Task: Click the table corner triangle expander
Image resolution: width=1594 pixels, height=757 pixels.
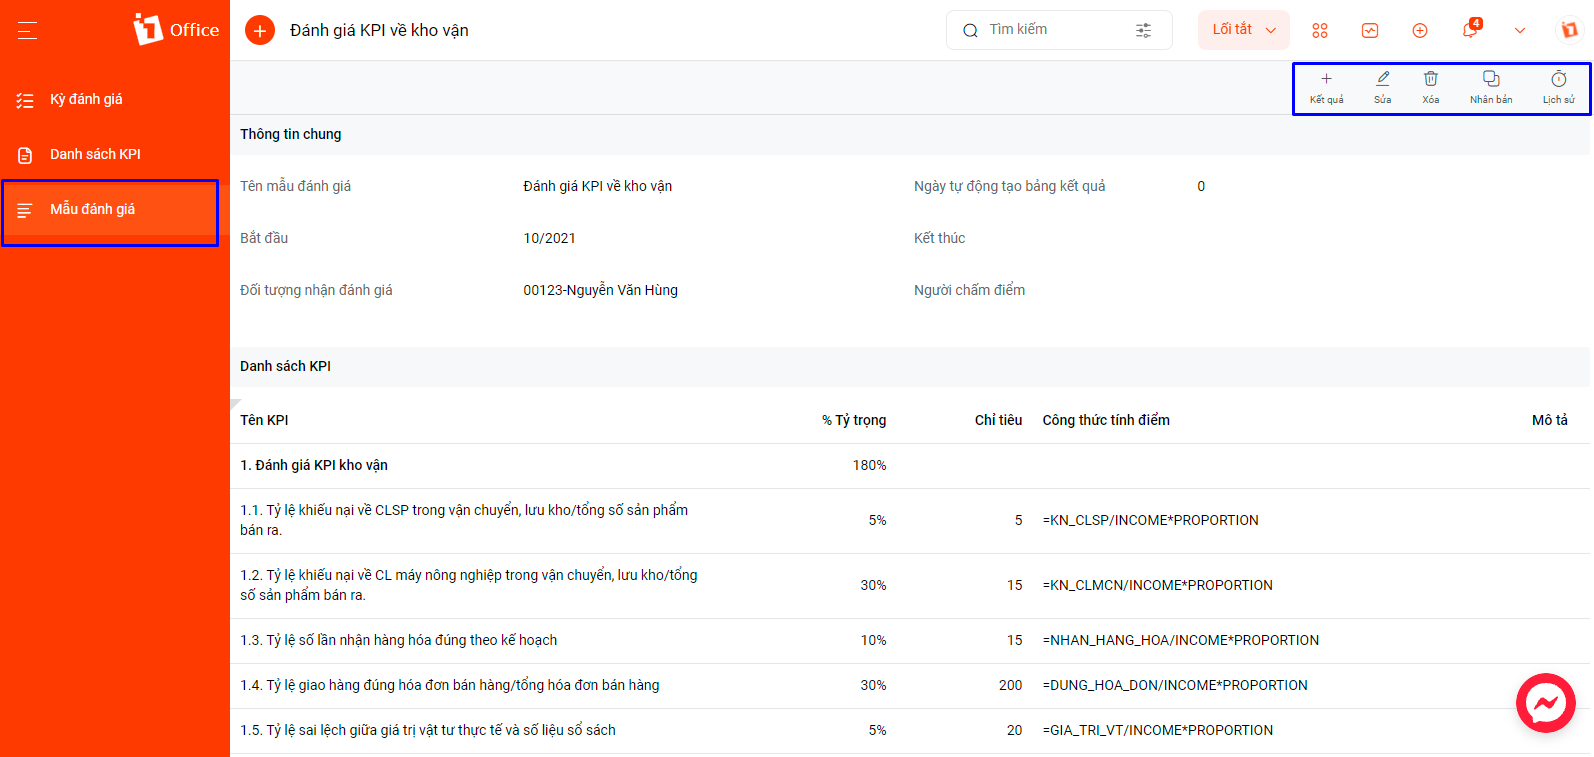Action: tap(235, 403)
